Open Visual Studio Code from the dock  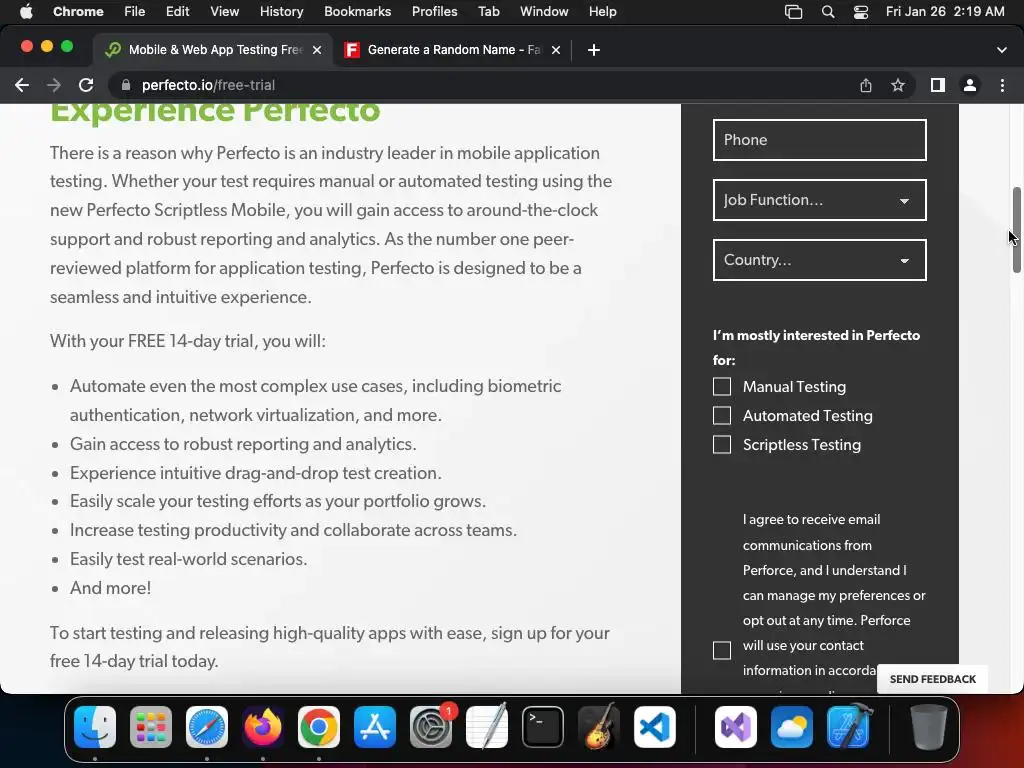(x=654, y=727)
